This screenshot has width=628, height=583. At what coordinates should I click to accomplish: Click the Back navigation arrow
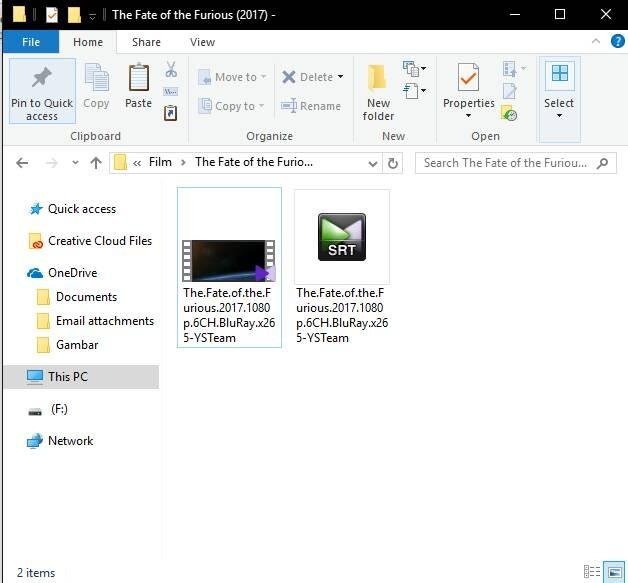tap(22, 163)
